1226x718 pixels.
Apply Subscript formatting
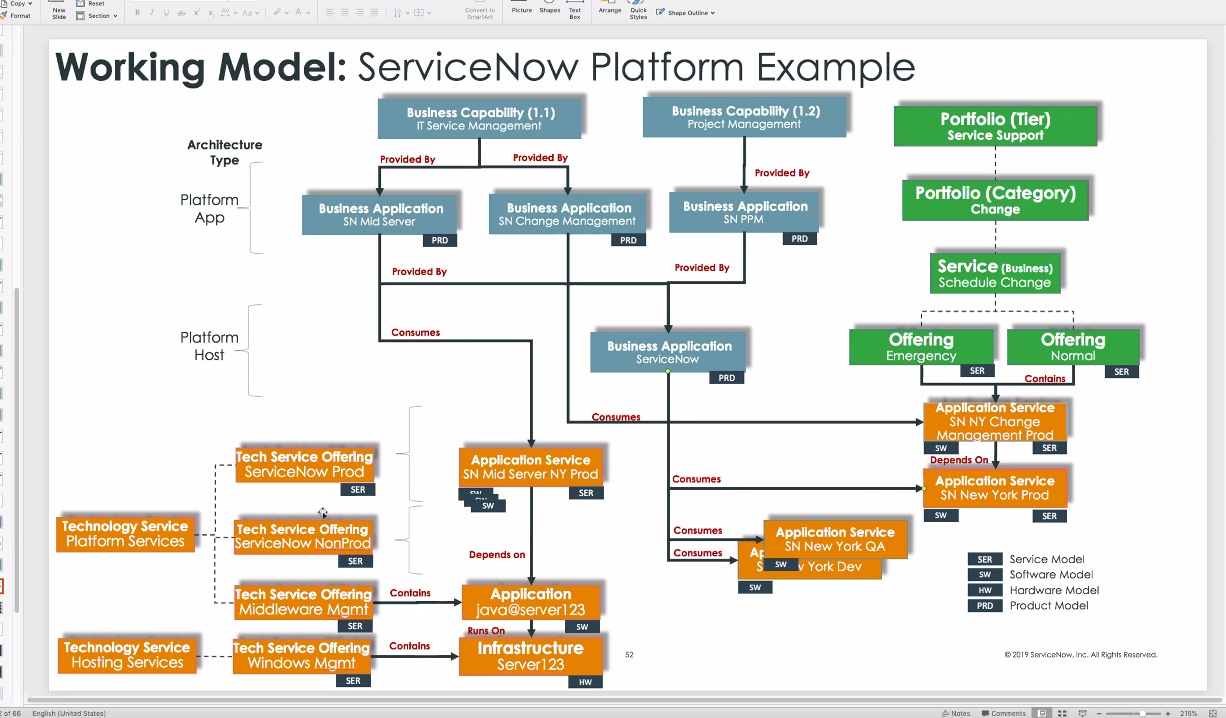212,13
